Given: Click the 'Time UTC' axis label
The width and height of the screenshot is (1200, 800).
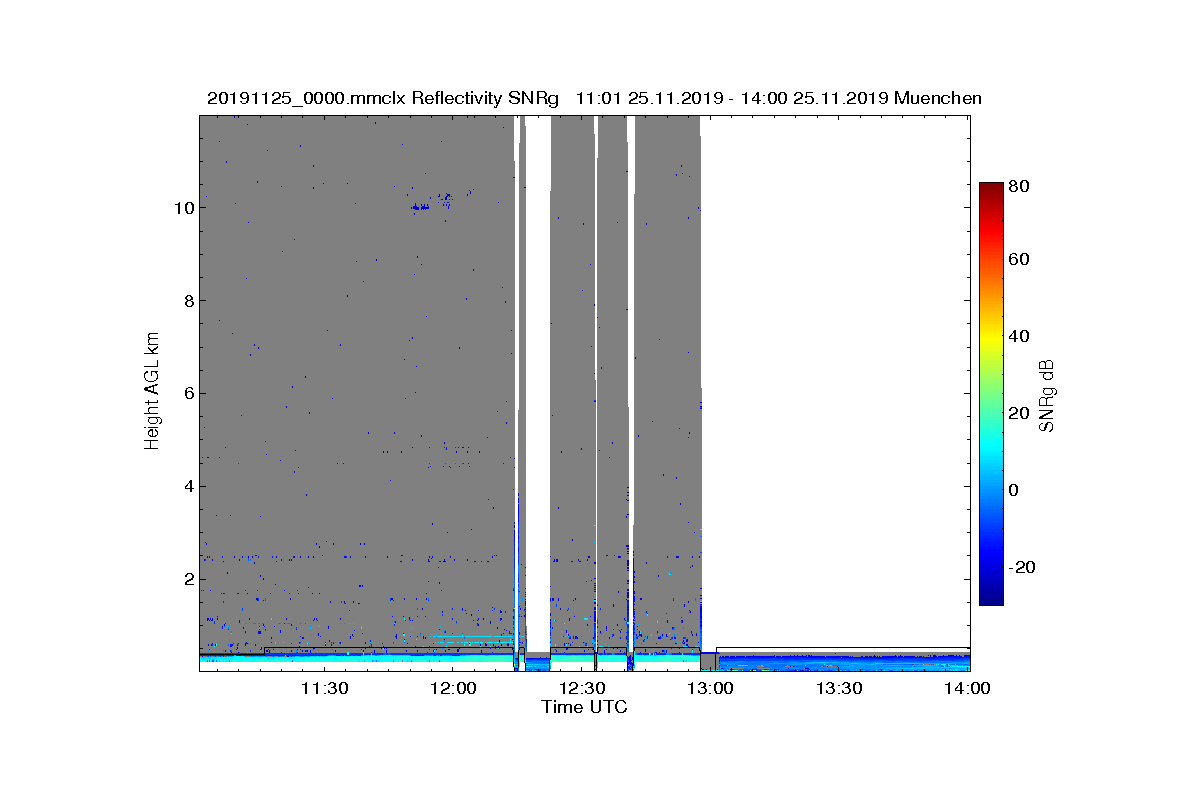Looking at the screenshot, I should [585, 707].
